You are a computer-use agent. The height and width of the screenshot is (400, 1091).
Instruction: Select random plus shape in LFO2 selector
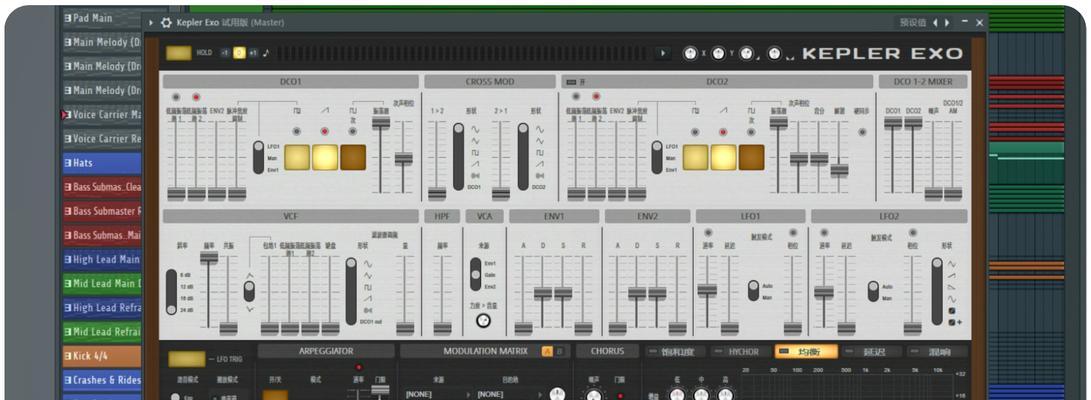tap(953, 322)
